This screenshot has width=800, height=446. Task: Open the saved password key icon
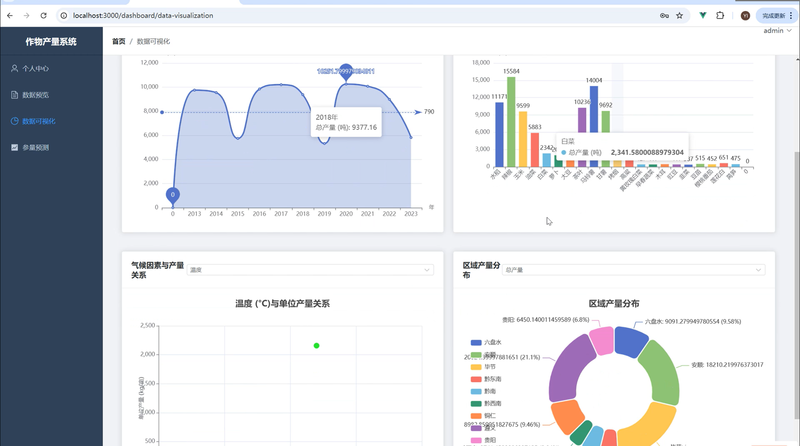pyautogui.click(x=664, y=15)
